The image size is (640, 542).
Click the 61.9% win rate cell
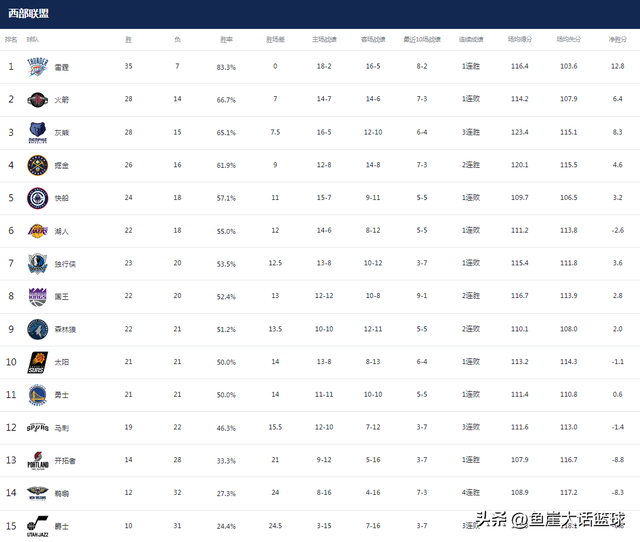click(226, 165)
